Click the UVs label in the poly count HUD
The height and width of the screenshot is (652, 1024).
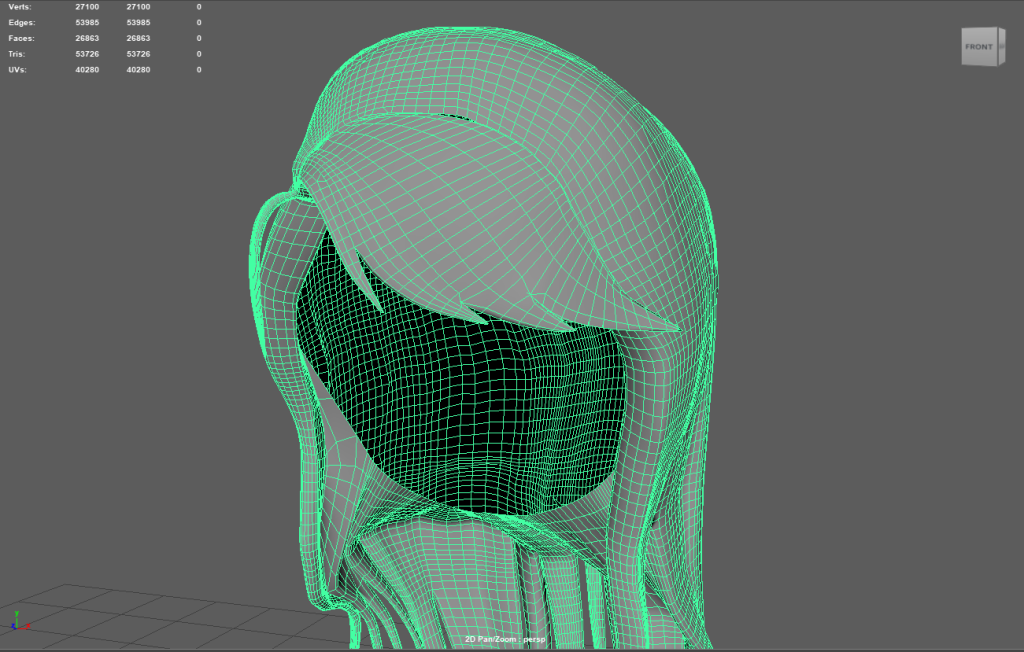[19, 70]
